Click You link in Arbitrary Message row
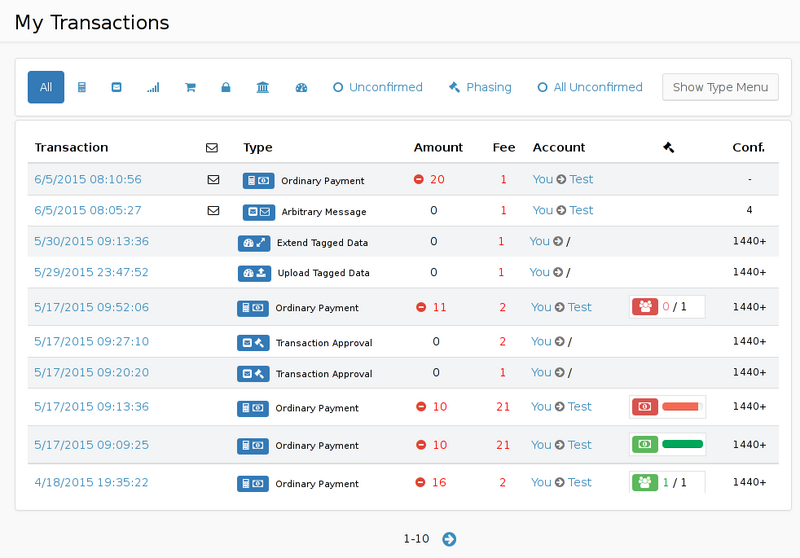The height and width of the screenshot is (558, 800). tap(542, 210)
